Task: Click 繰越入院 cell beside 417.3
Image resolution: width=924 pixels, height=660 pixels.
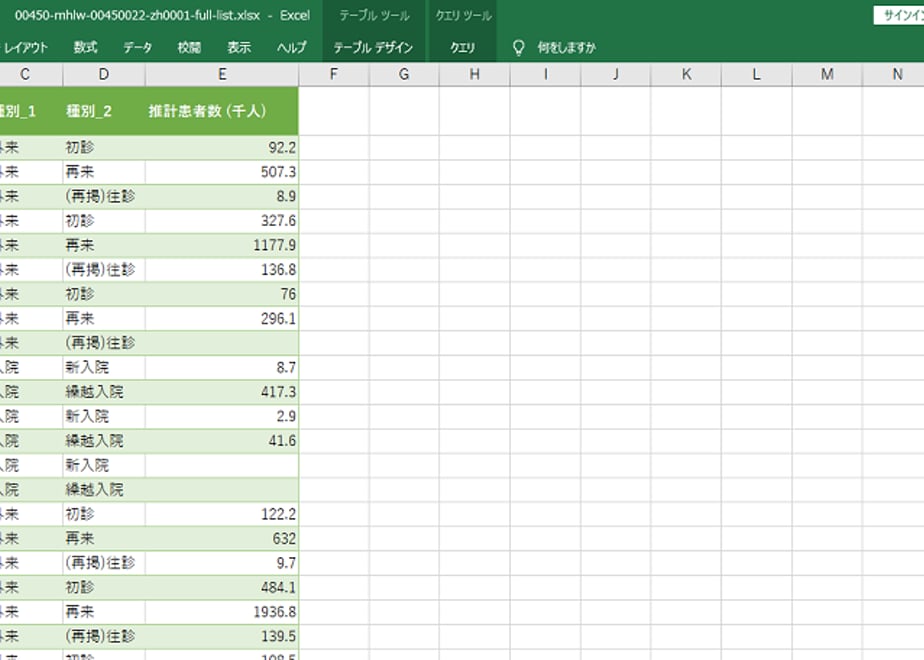Action: [104, 392]
